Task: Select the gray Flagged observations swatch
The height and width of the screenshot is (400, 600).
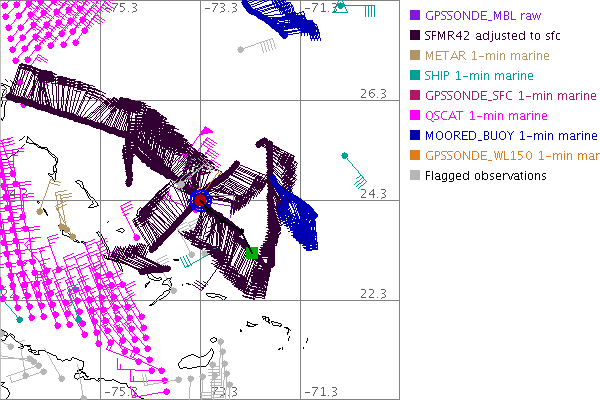Action: pyautogui.click(x=415, y=176)
